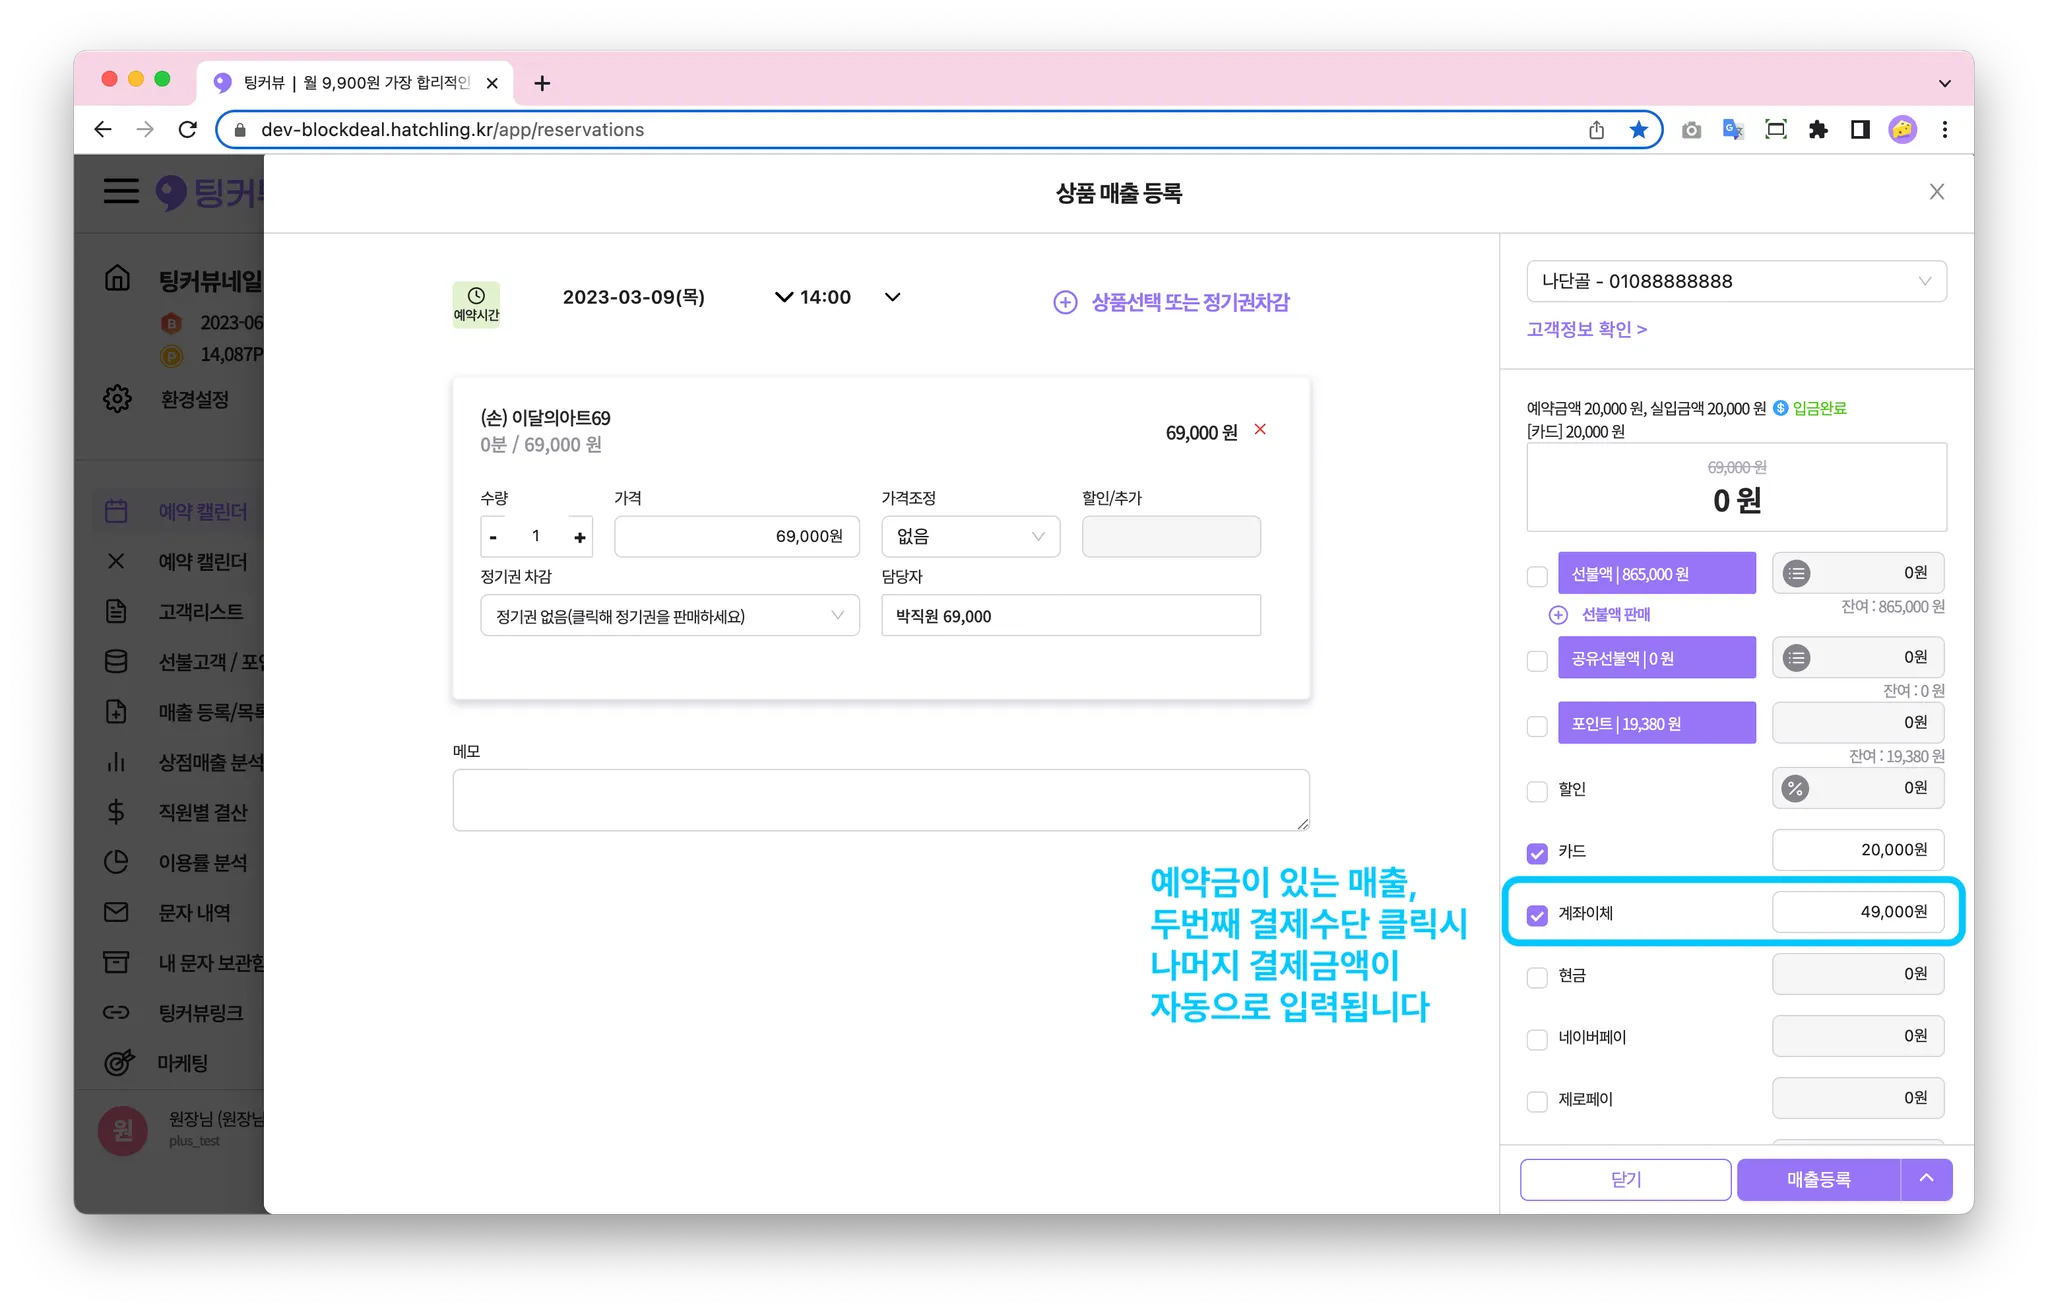This screenshot has width=2048, height=1312.
Task: Enable the 현금 payment checkbox
Action: click(1537, 977)
